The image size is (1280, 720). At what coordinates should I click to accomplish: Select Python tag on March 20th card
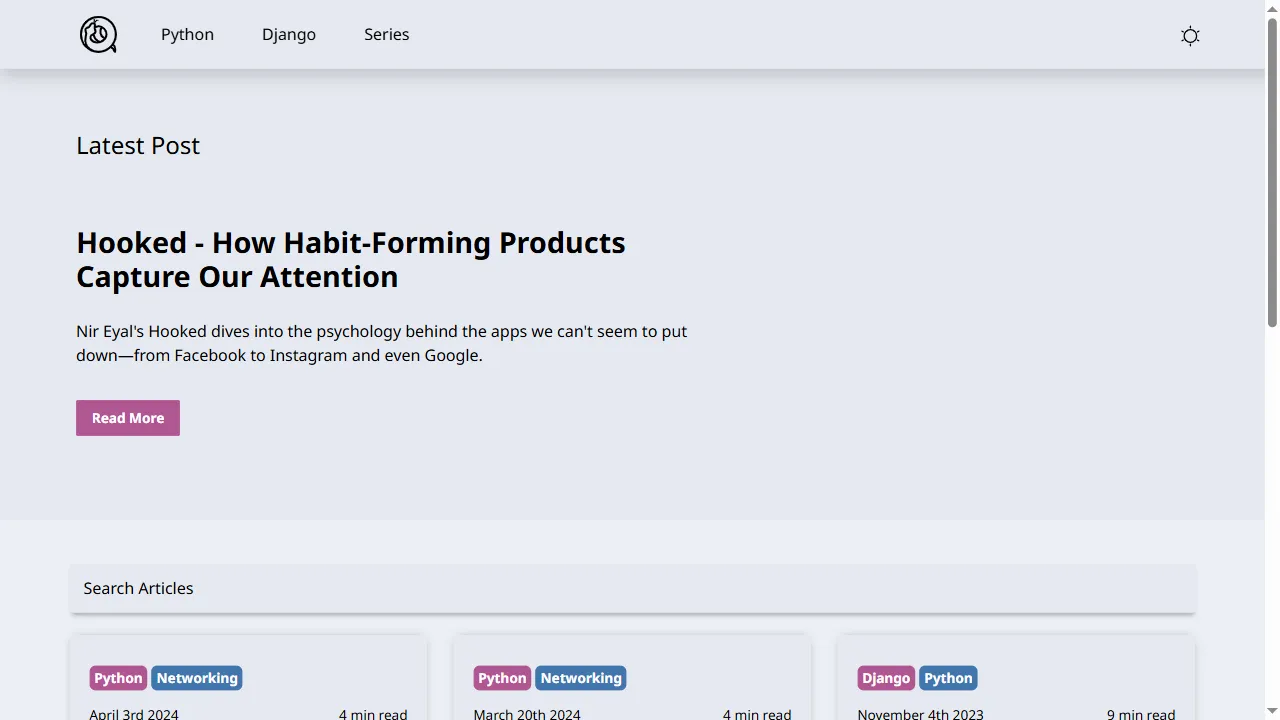coord(502,678)
